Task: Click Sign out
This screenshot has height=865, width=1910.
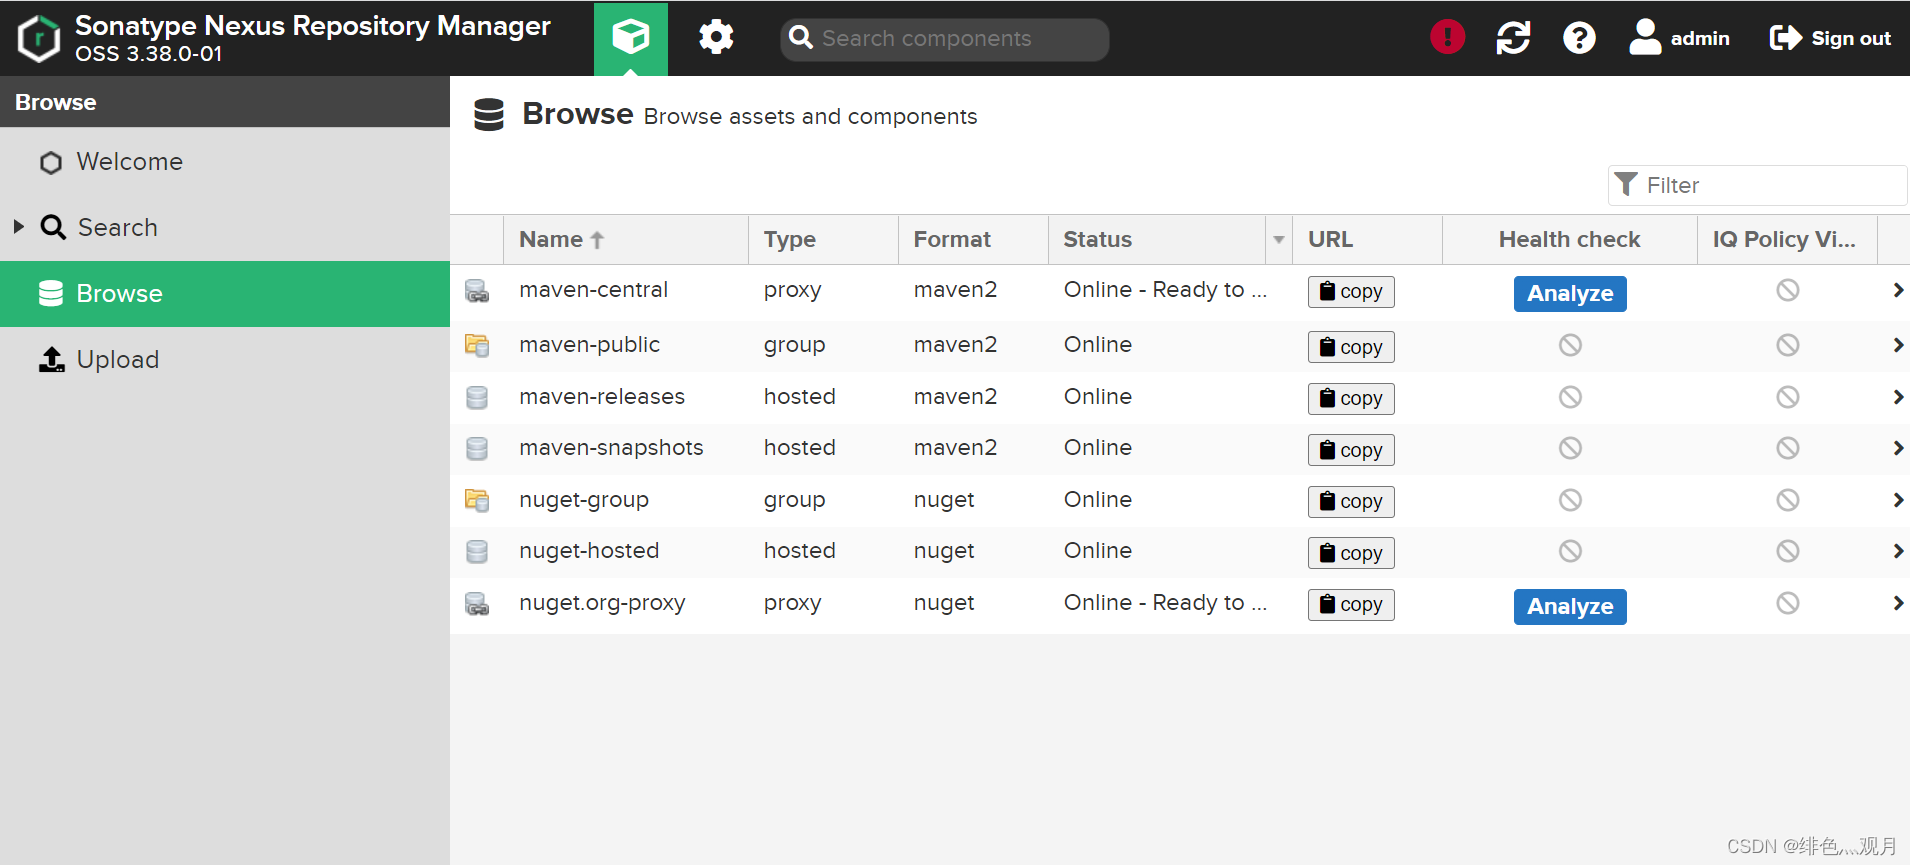Action: pyautogui.click(x=1830, y=38)
